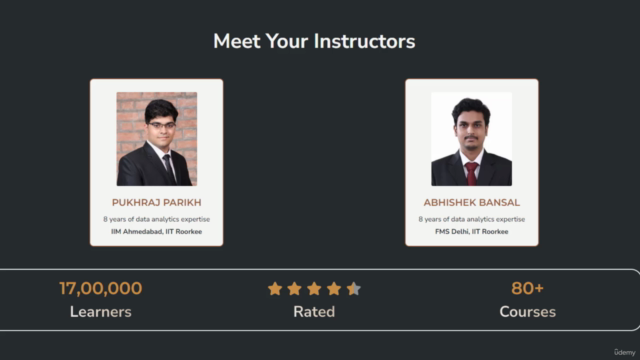
Task: Click the first rating star
Action: pyautogui.click(x=275, y=289)
